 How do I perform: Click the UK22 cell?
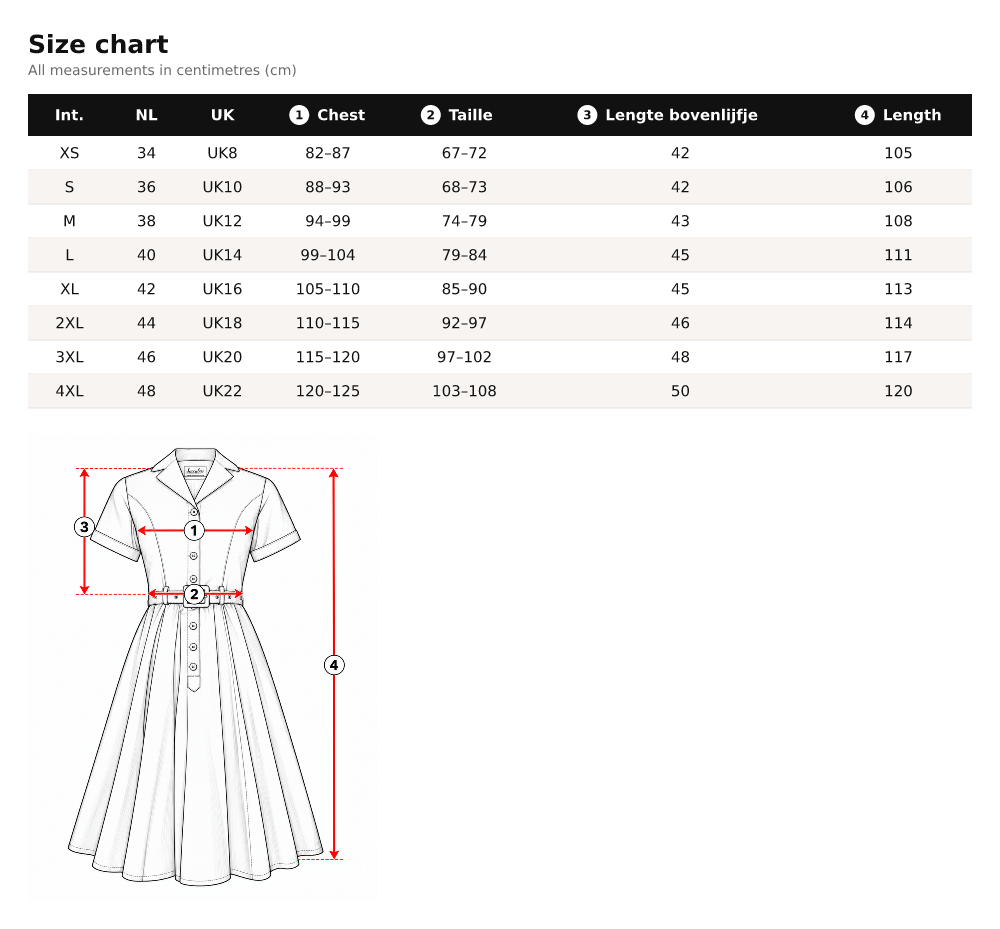pos(222,391)
